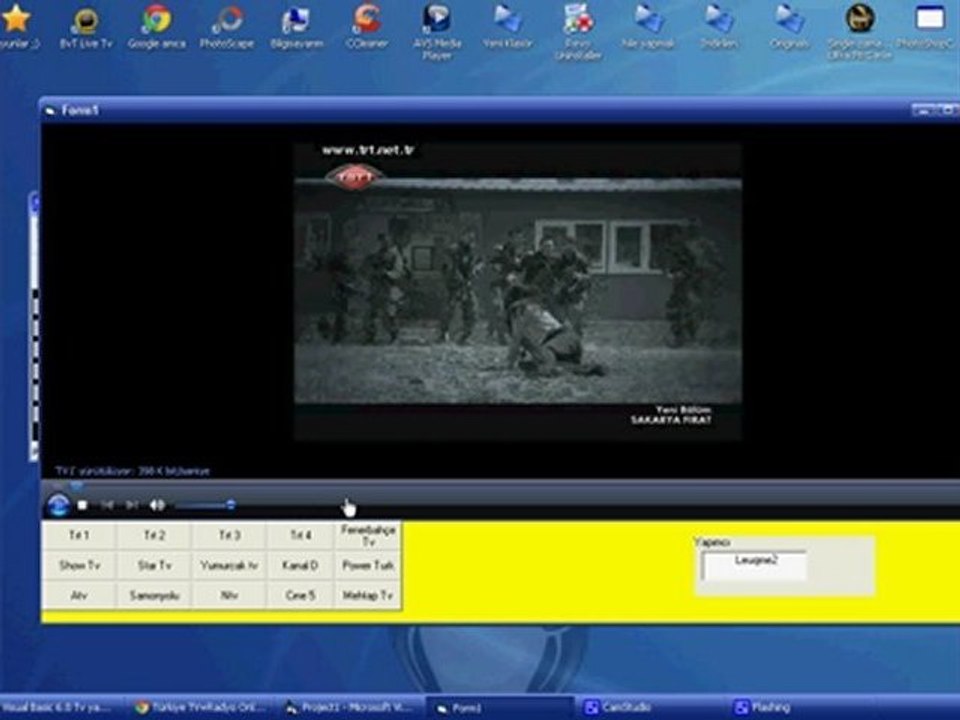Select the Fenerbahçe Tv channel button
Viewport: 960px width, 720px height.
(368, 536)
